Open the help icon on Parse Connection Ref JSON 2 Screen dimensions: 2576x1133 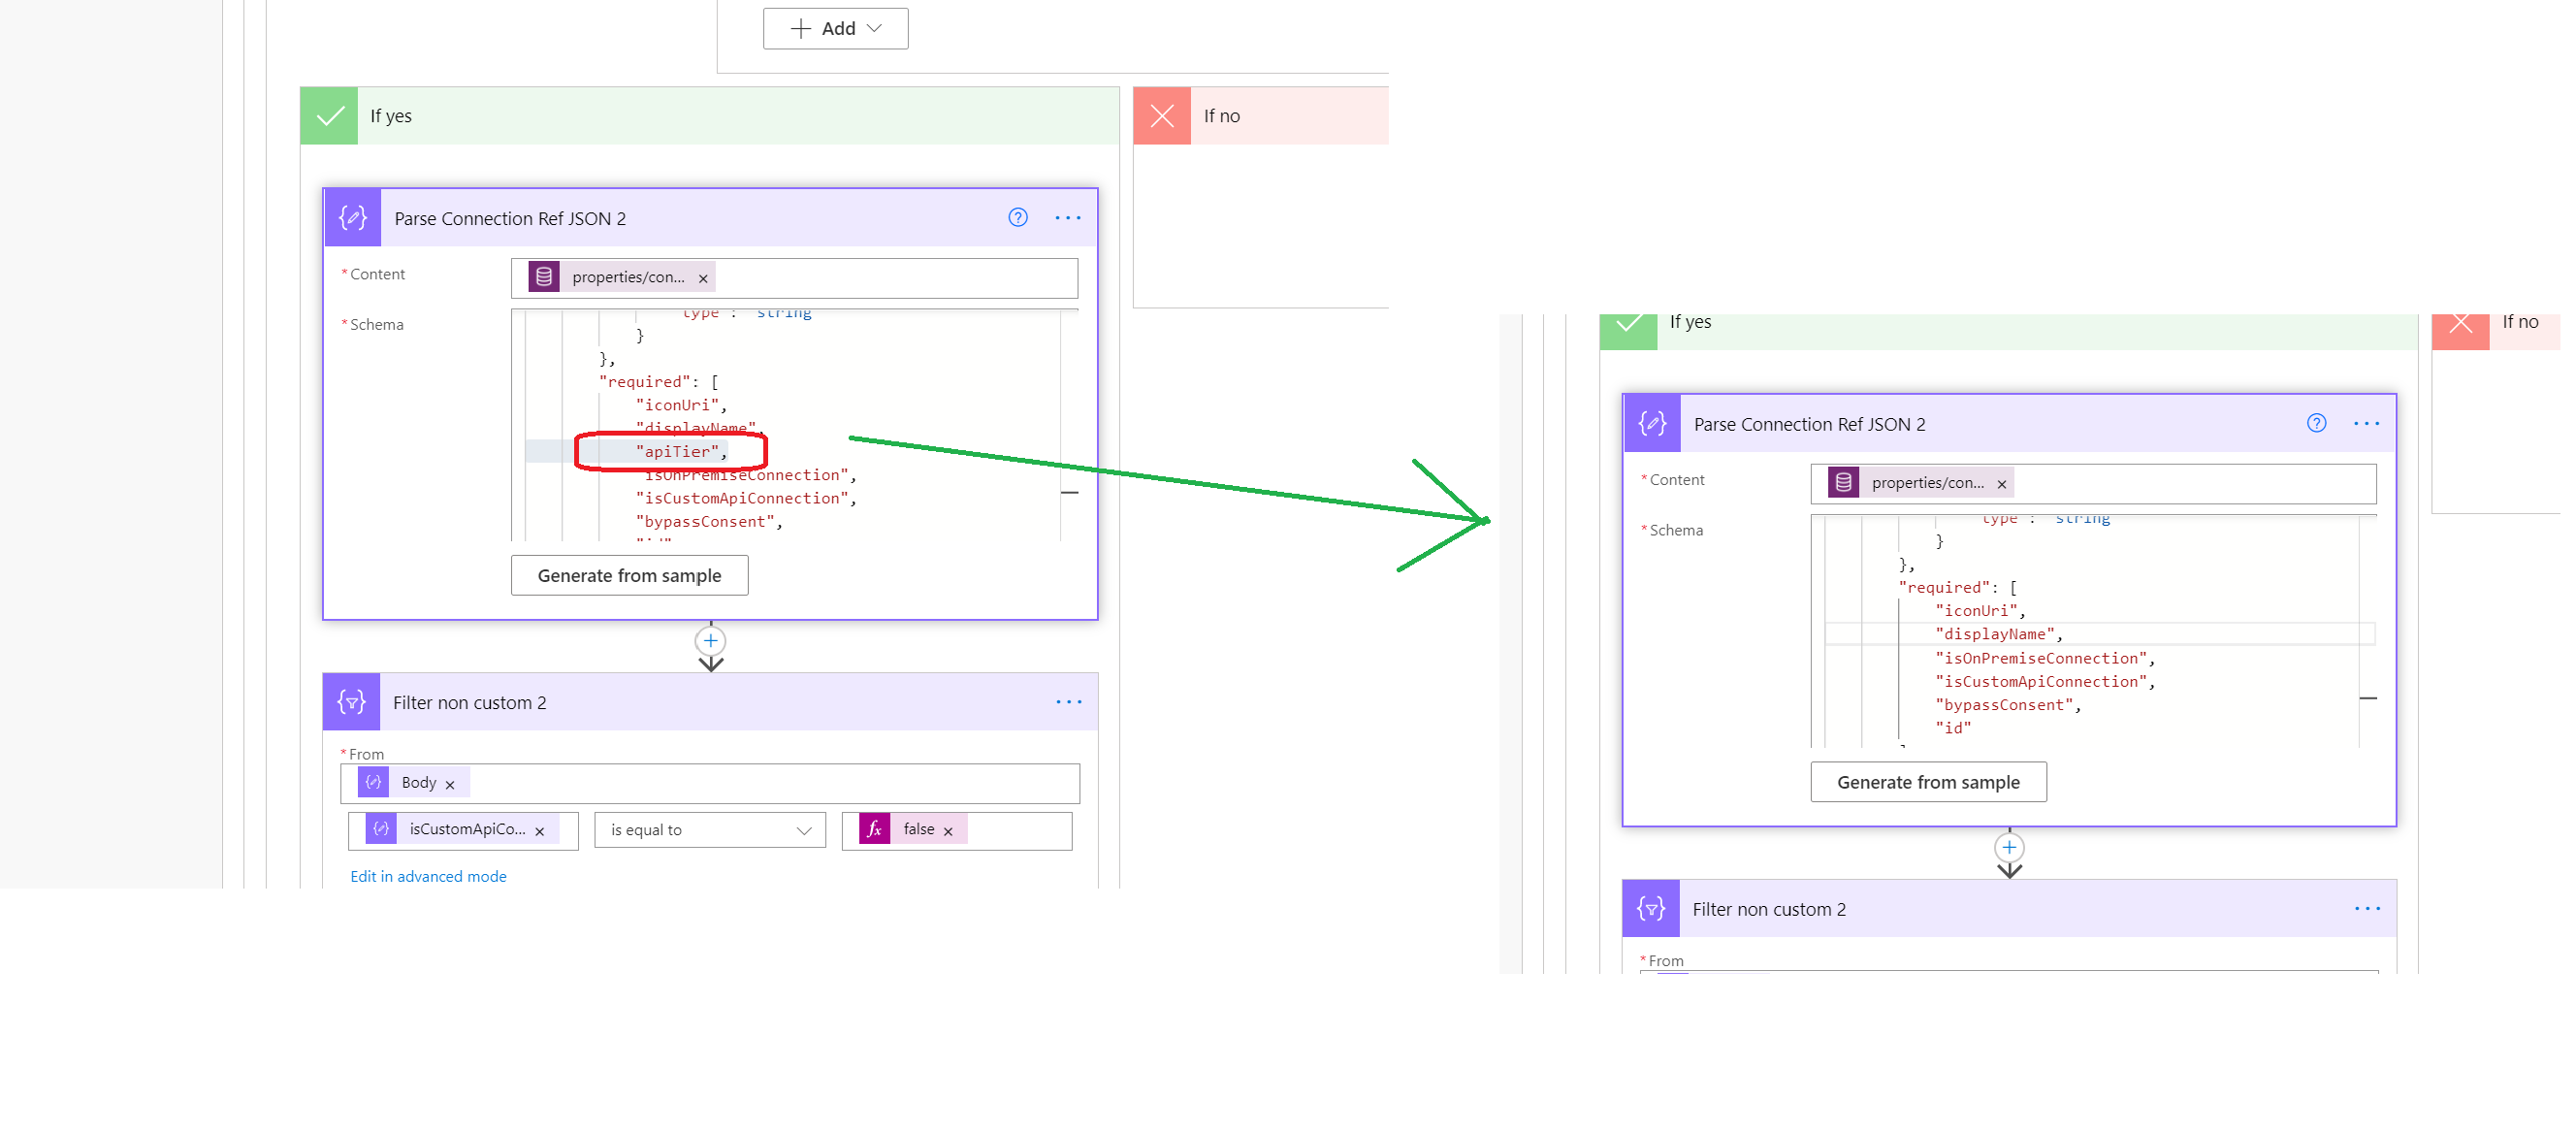pyautogui.click(x=1017, y=217)
